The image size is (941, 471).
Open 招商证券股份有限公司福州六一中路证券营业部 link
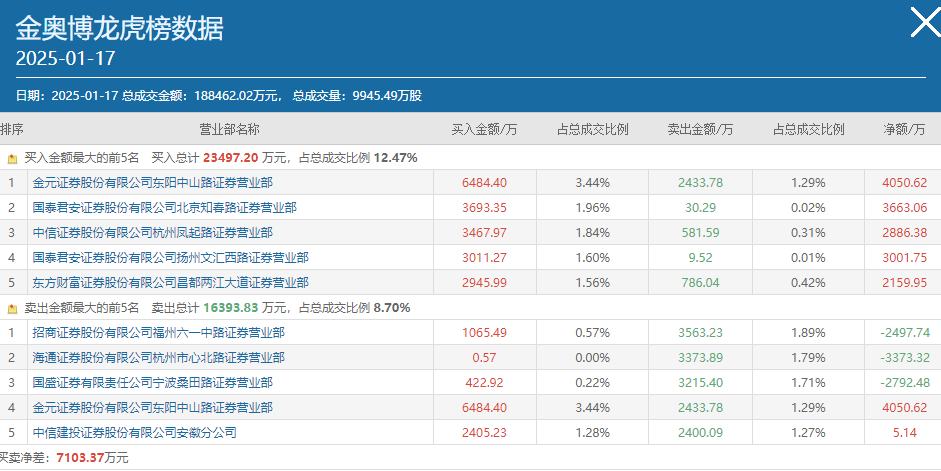point(158,333)
